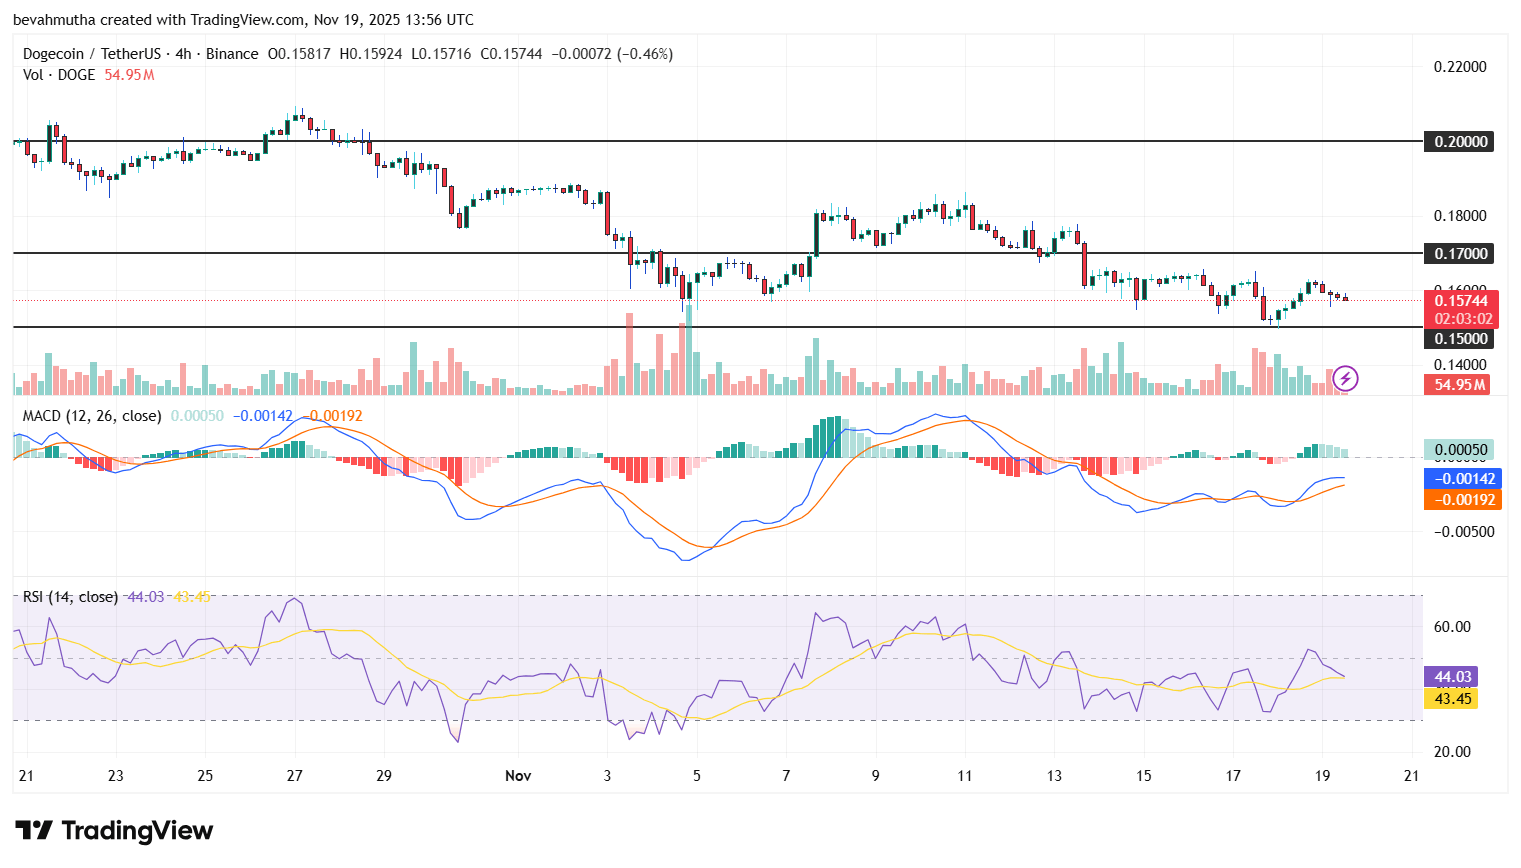This screenshot has height=868, width=1521.
Task: Open the 4h timeframe selector in the legend
Action: [x=181, y=54]
